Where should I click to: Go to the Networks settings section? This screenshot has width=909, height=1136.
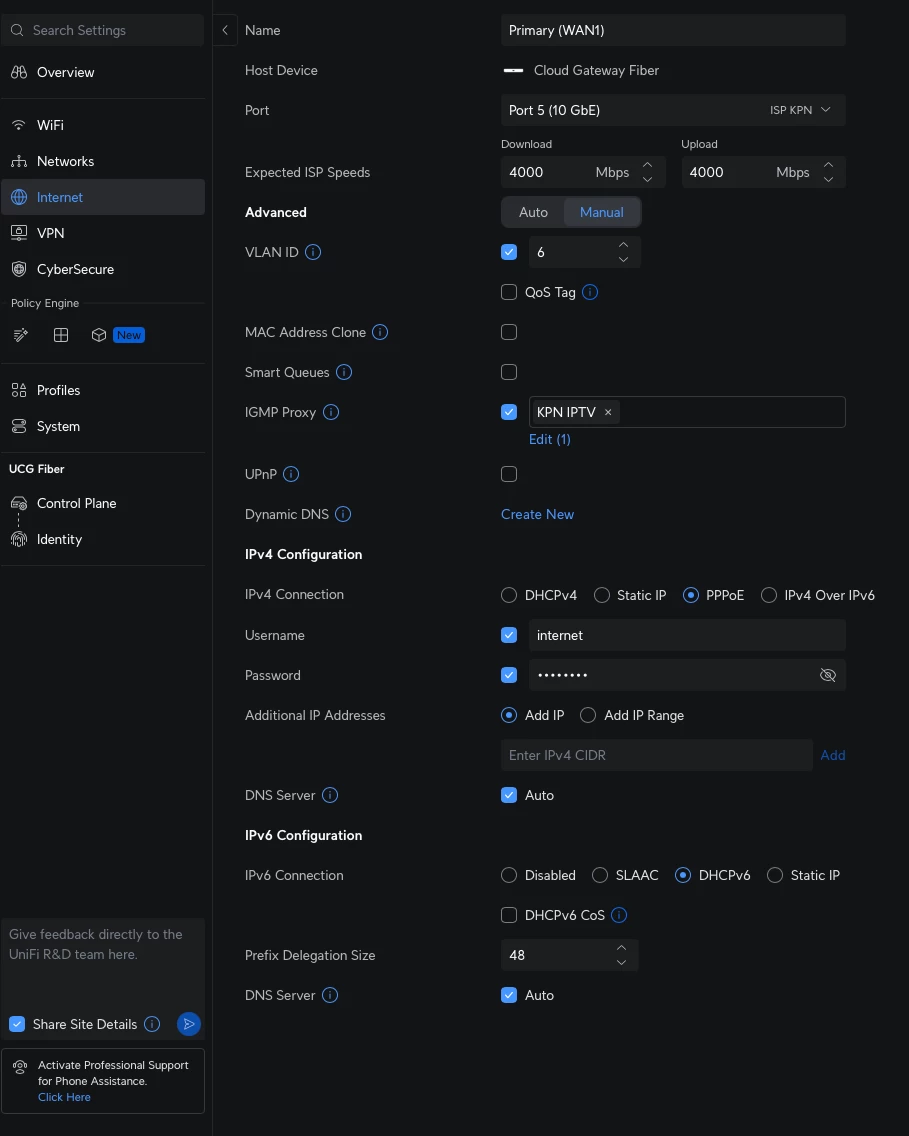point(65,161)
